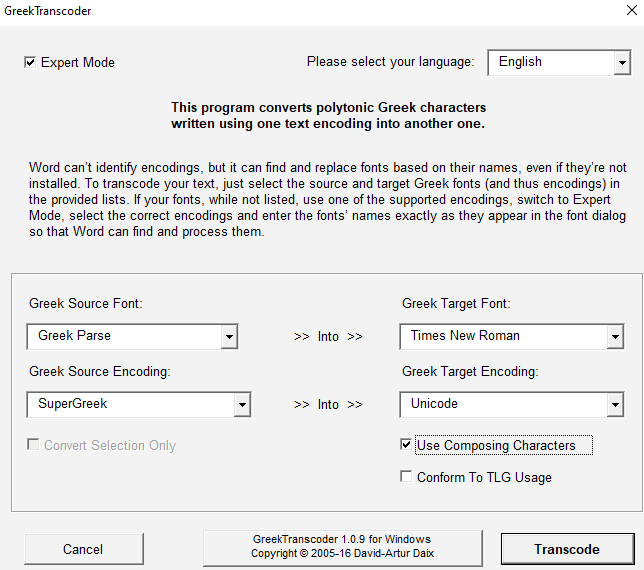
Task: Open the Greek Source Encoding dropdown arrow
Action: point(241,405)
